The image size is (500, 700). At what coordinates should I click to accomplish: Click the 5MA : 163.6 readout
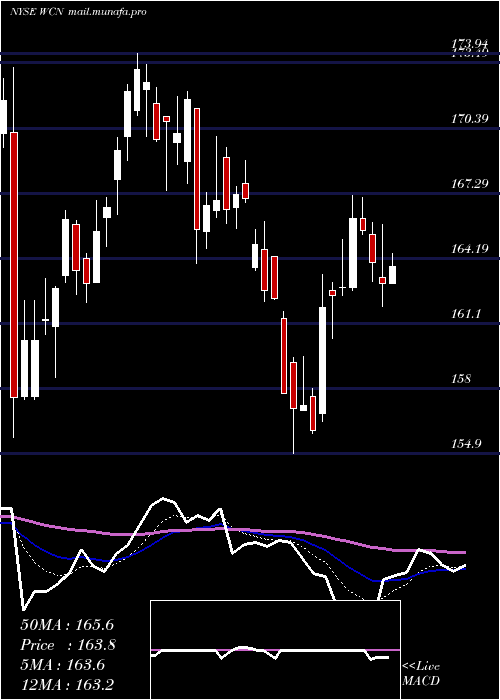click(x=62, y=665)
